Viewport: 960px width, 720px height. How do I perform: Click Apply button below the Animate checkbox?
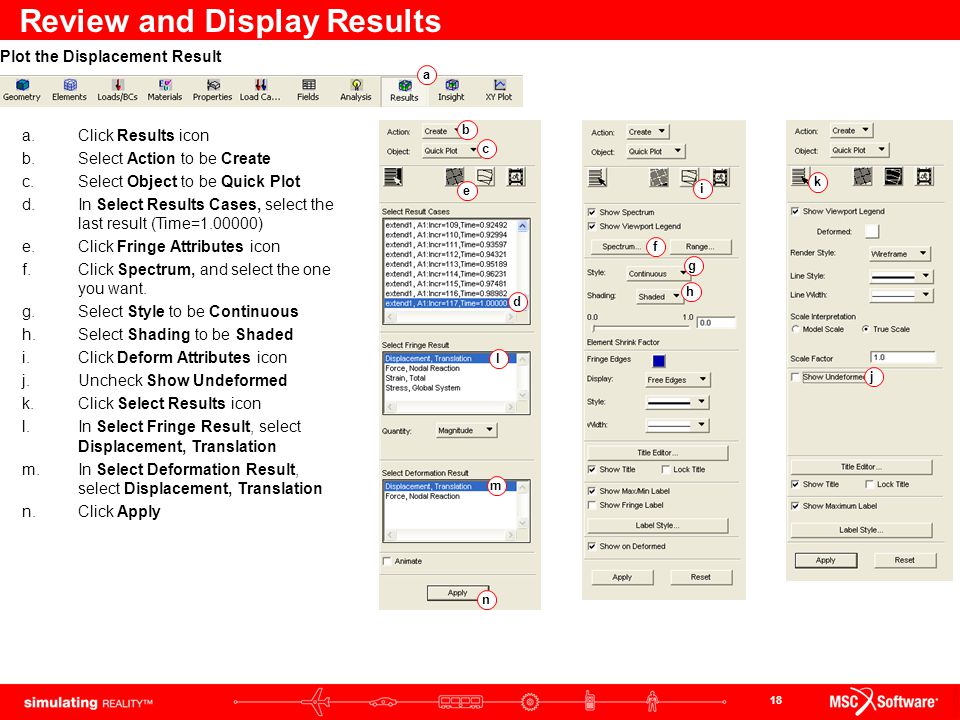[x=457, y=593]
